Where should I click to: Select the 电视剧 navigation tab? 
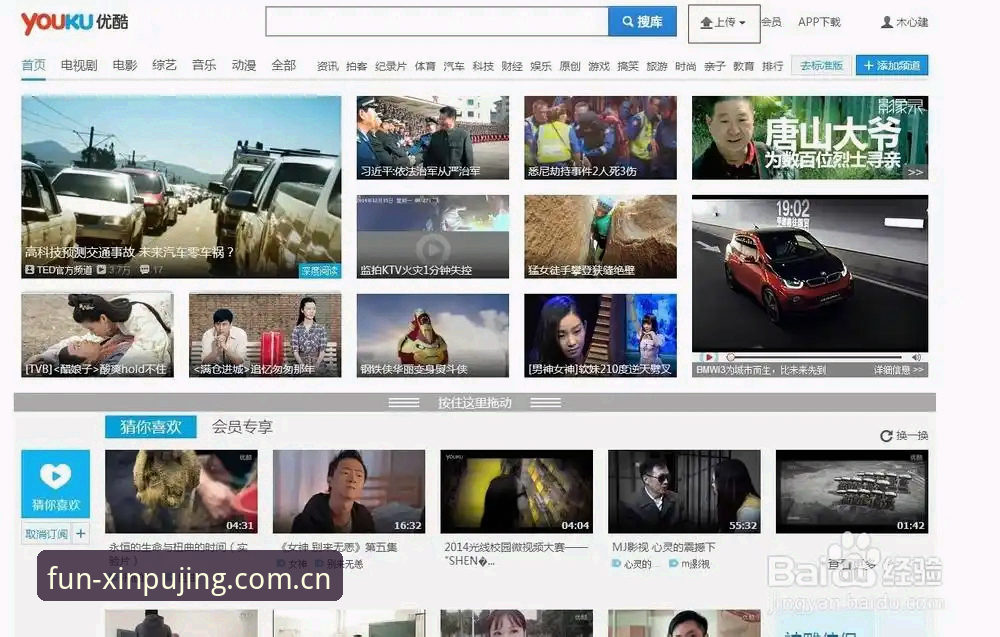(x=79, y=65)
